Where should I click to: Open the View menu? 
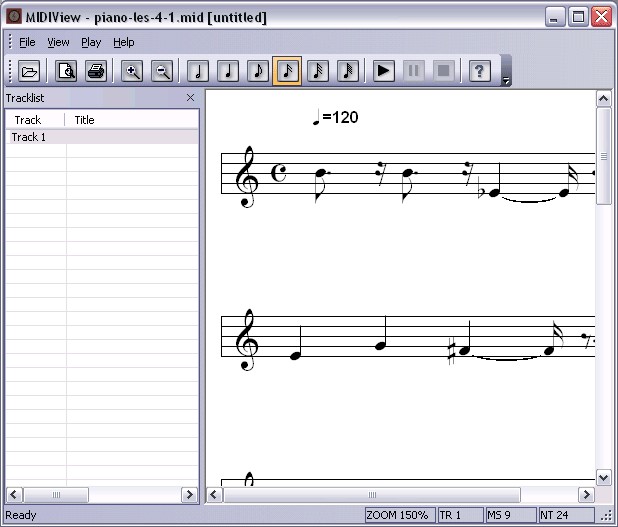click(58, 42)
